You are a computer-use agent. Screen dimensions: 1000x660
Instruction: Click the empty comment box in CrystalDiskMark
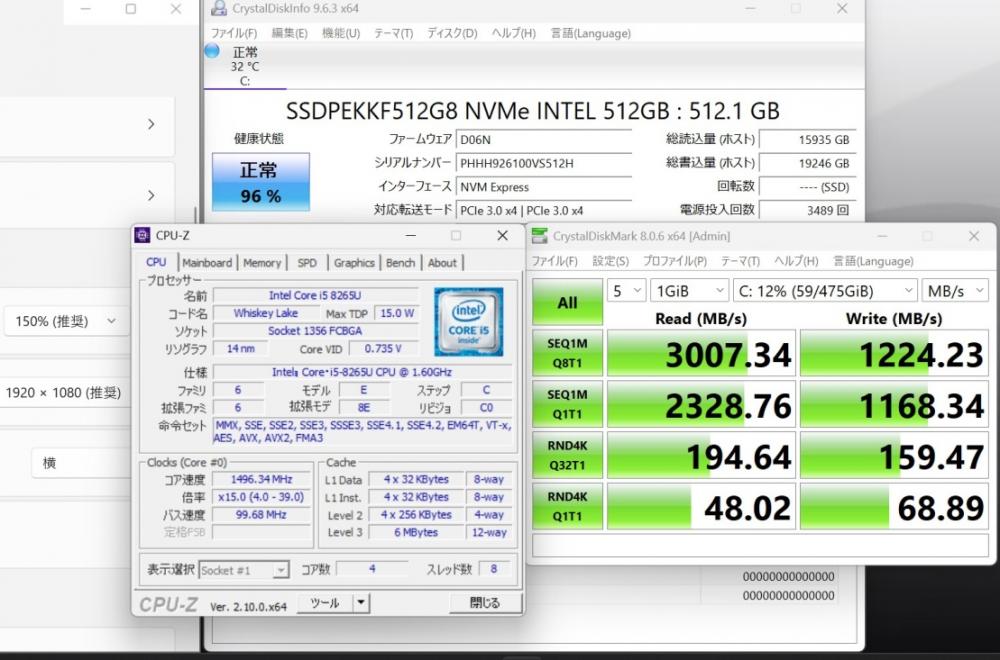(760, 545)
